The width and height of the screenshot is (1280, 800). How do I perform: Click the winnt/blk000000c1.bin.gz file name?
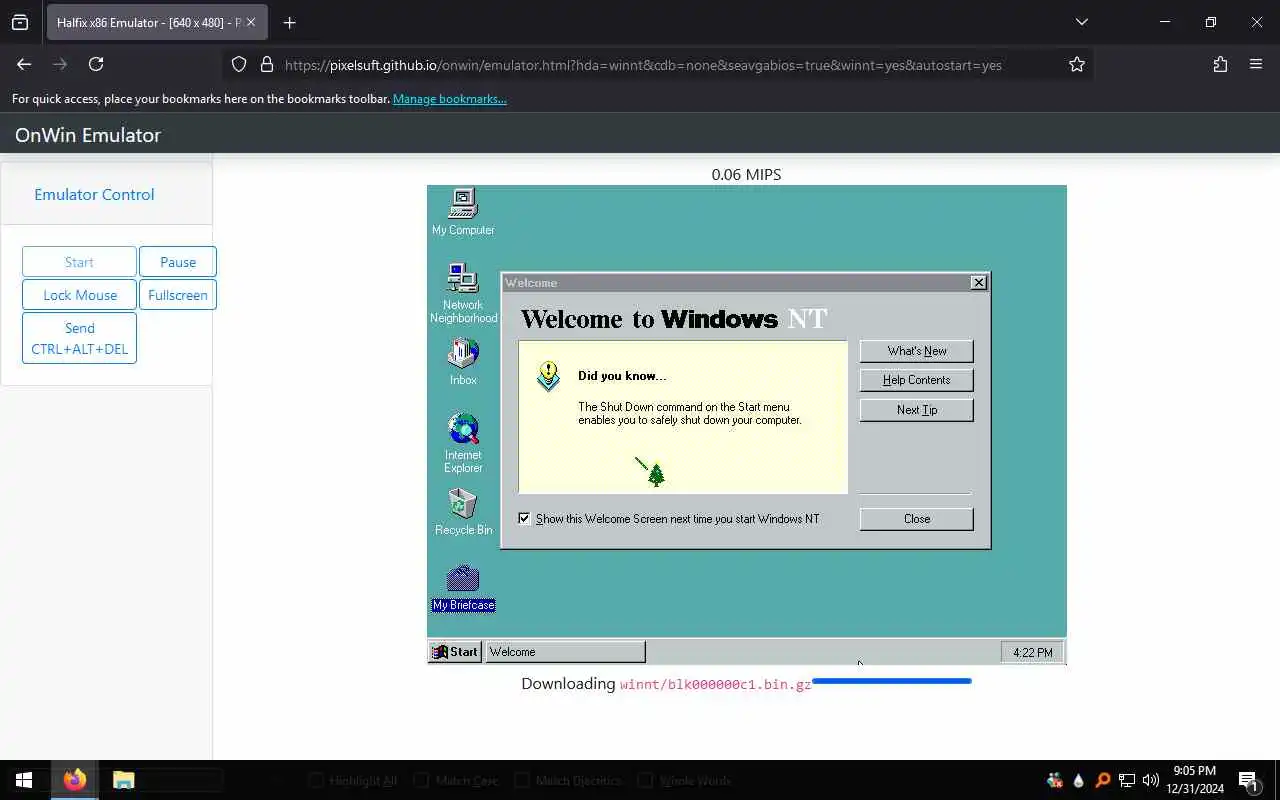pos(716,685)
